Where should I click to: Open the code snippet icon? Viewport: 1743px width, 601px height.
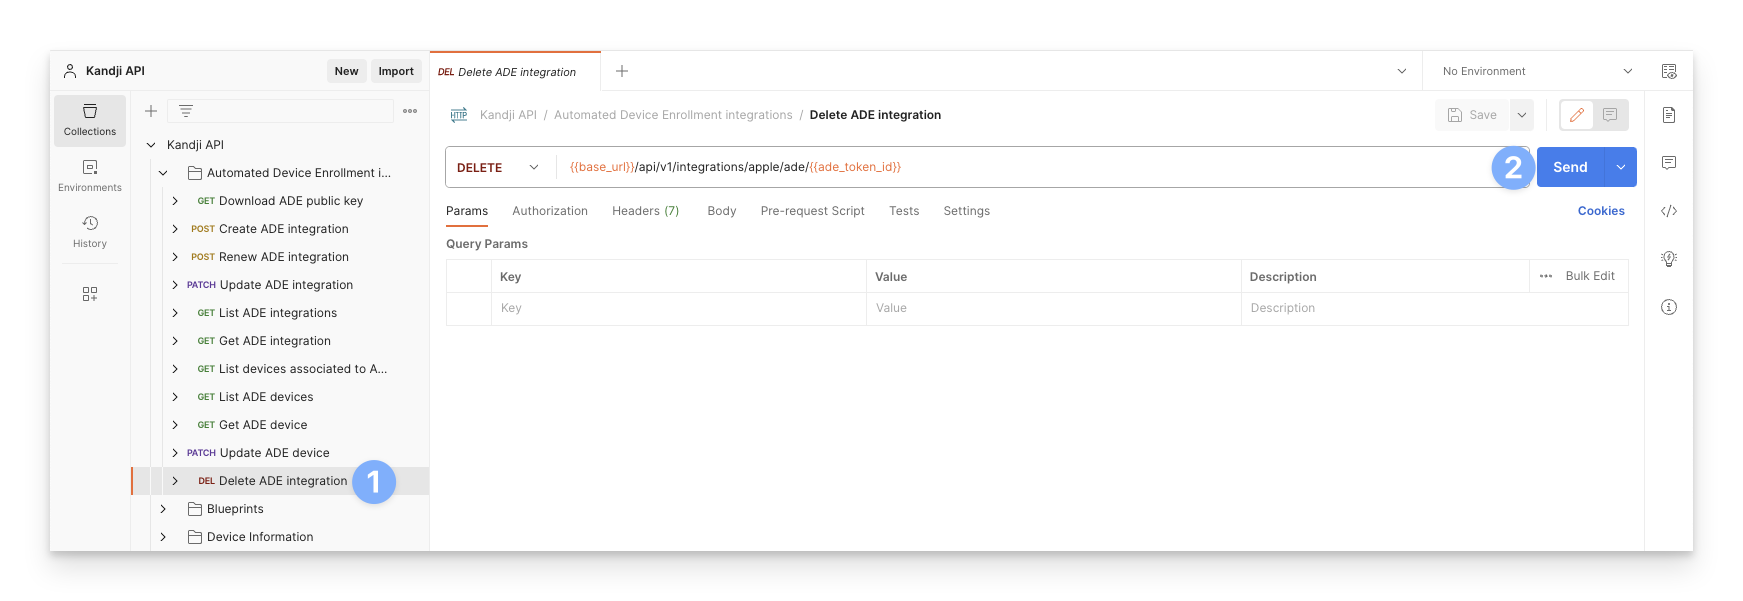tap(1669, 211)
